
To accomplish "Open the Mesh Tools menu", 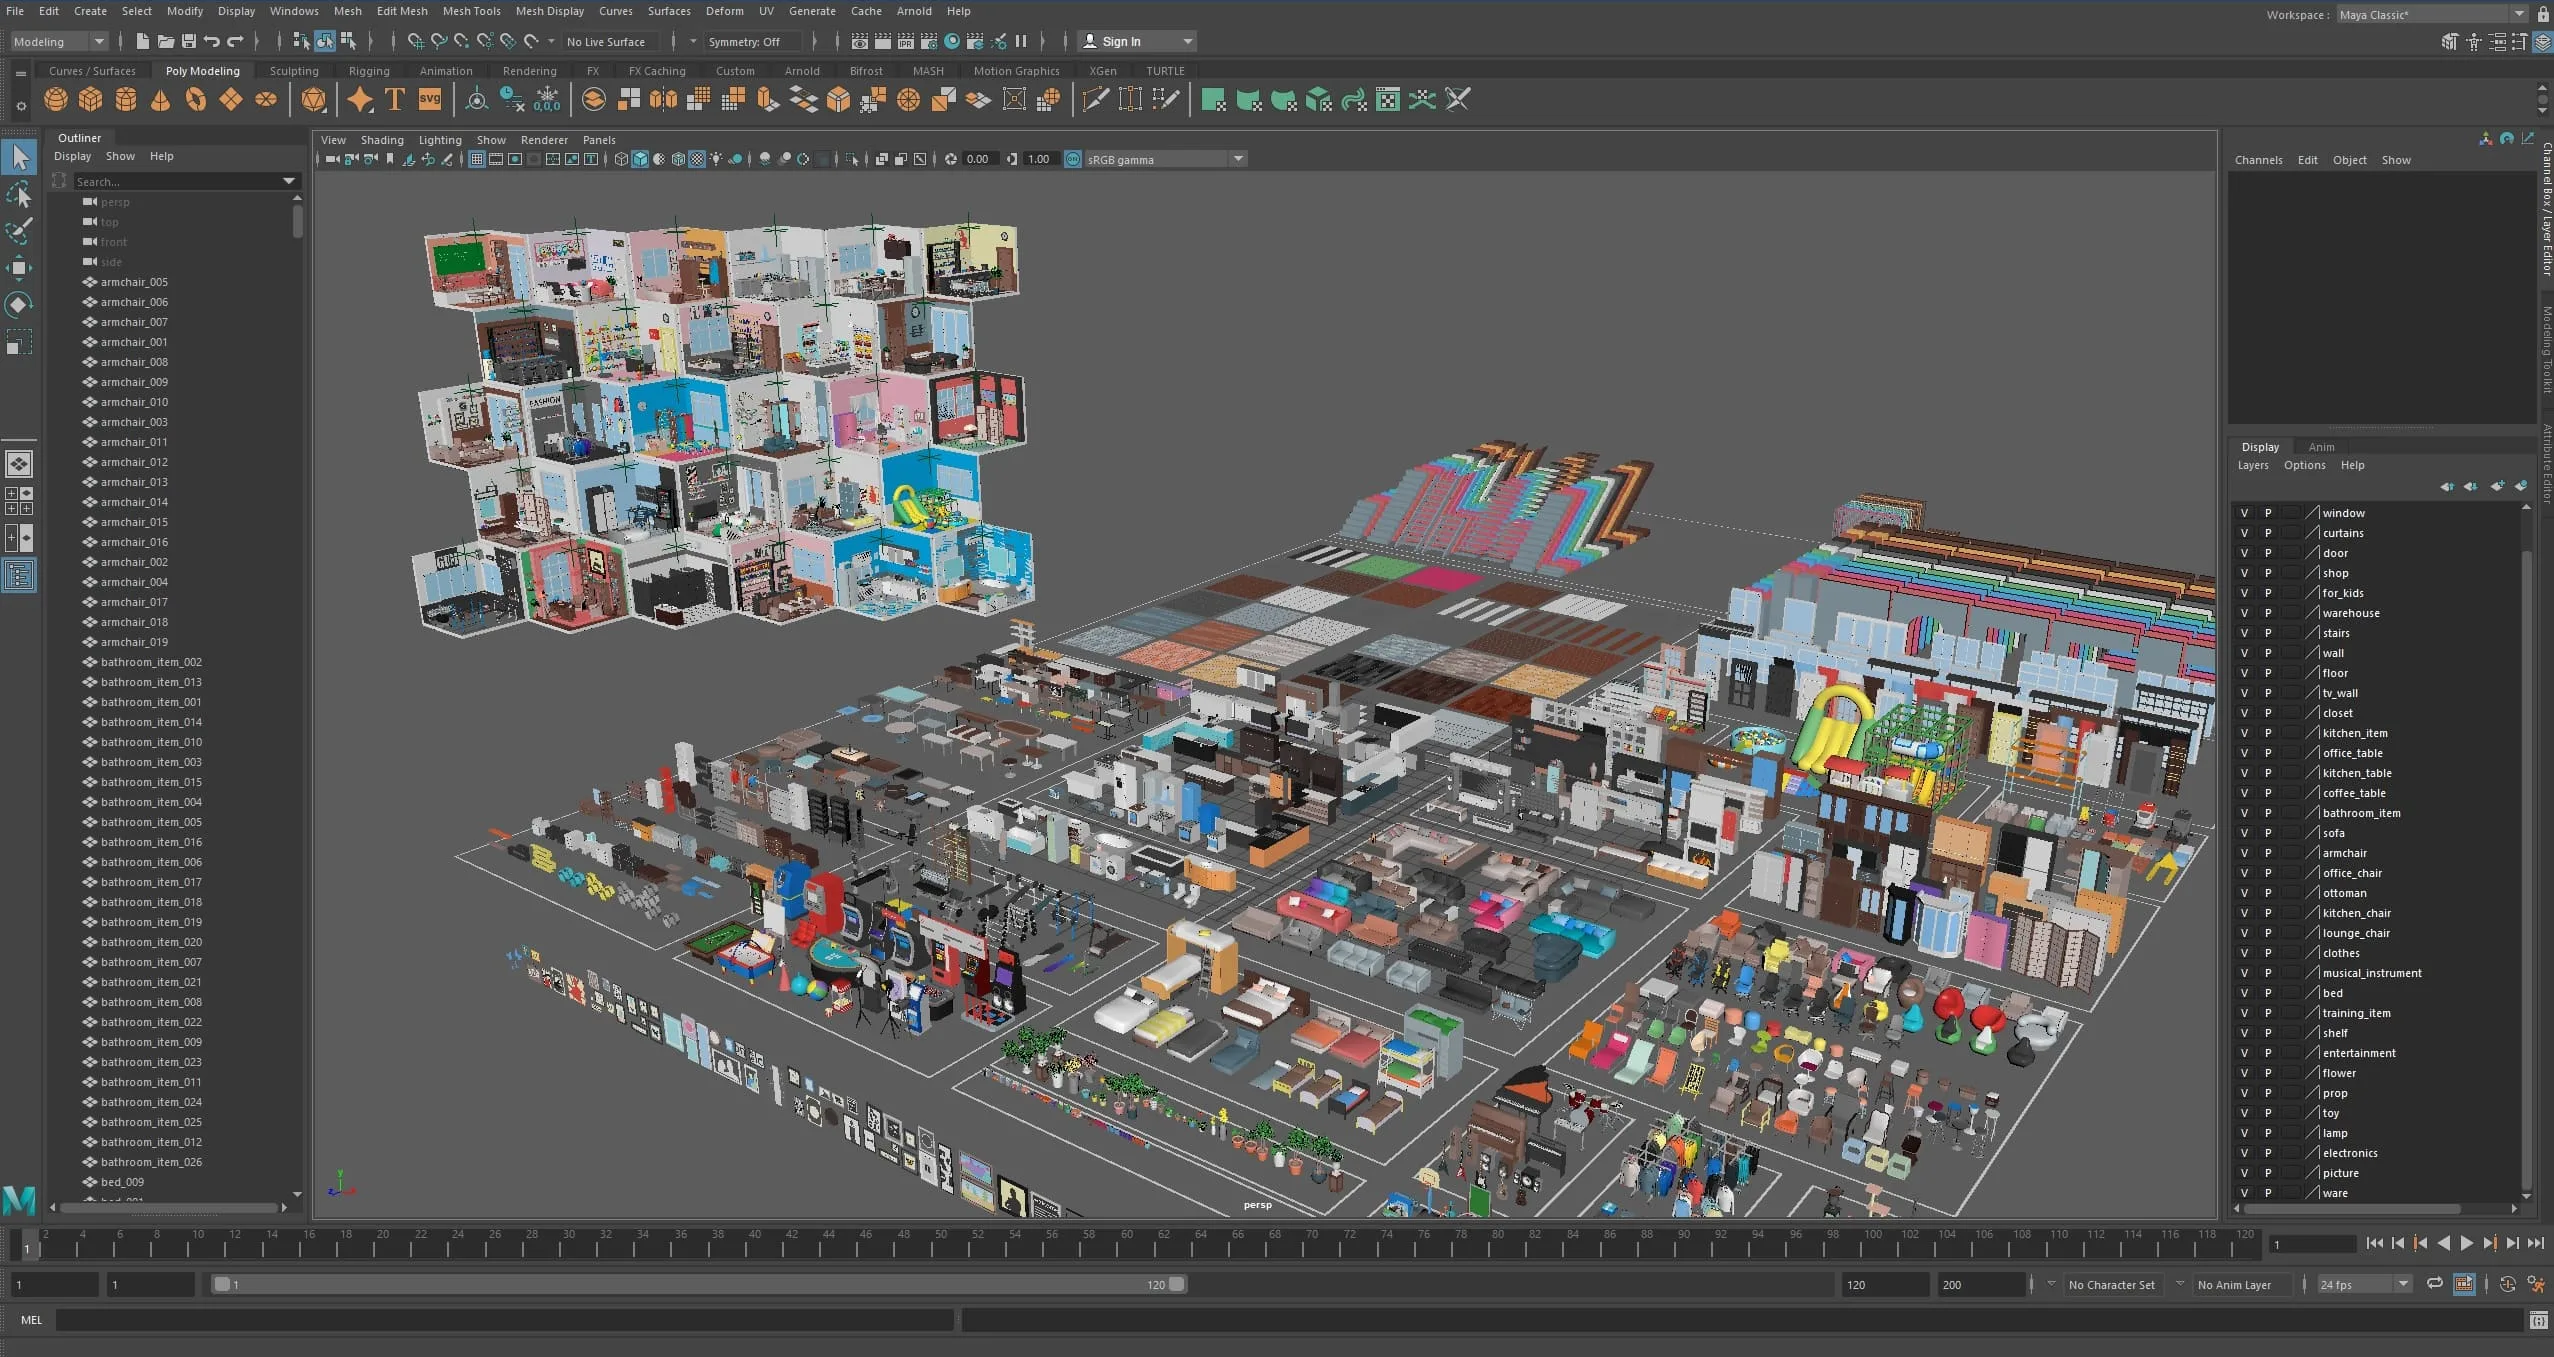I will [471, 11].
